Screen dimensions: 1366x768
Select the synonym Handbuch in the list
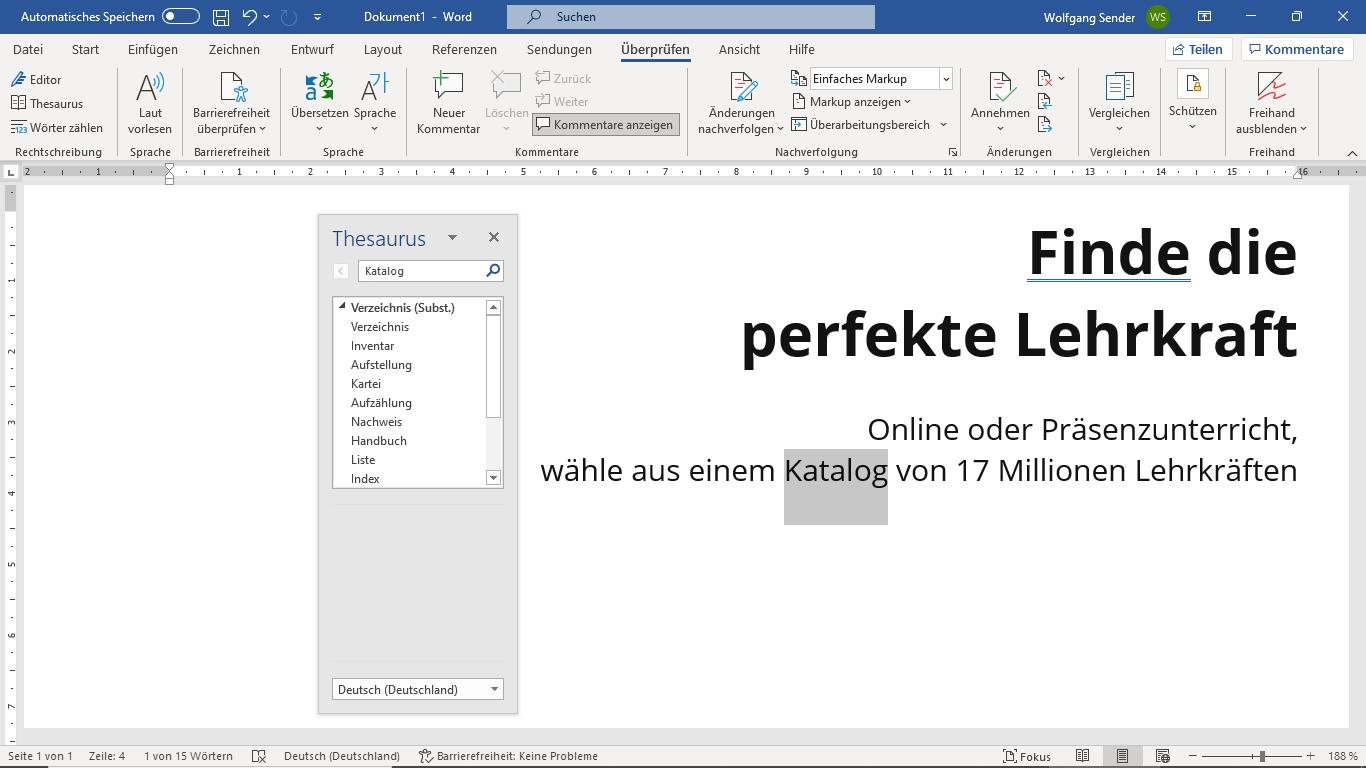[379, 441]
